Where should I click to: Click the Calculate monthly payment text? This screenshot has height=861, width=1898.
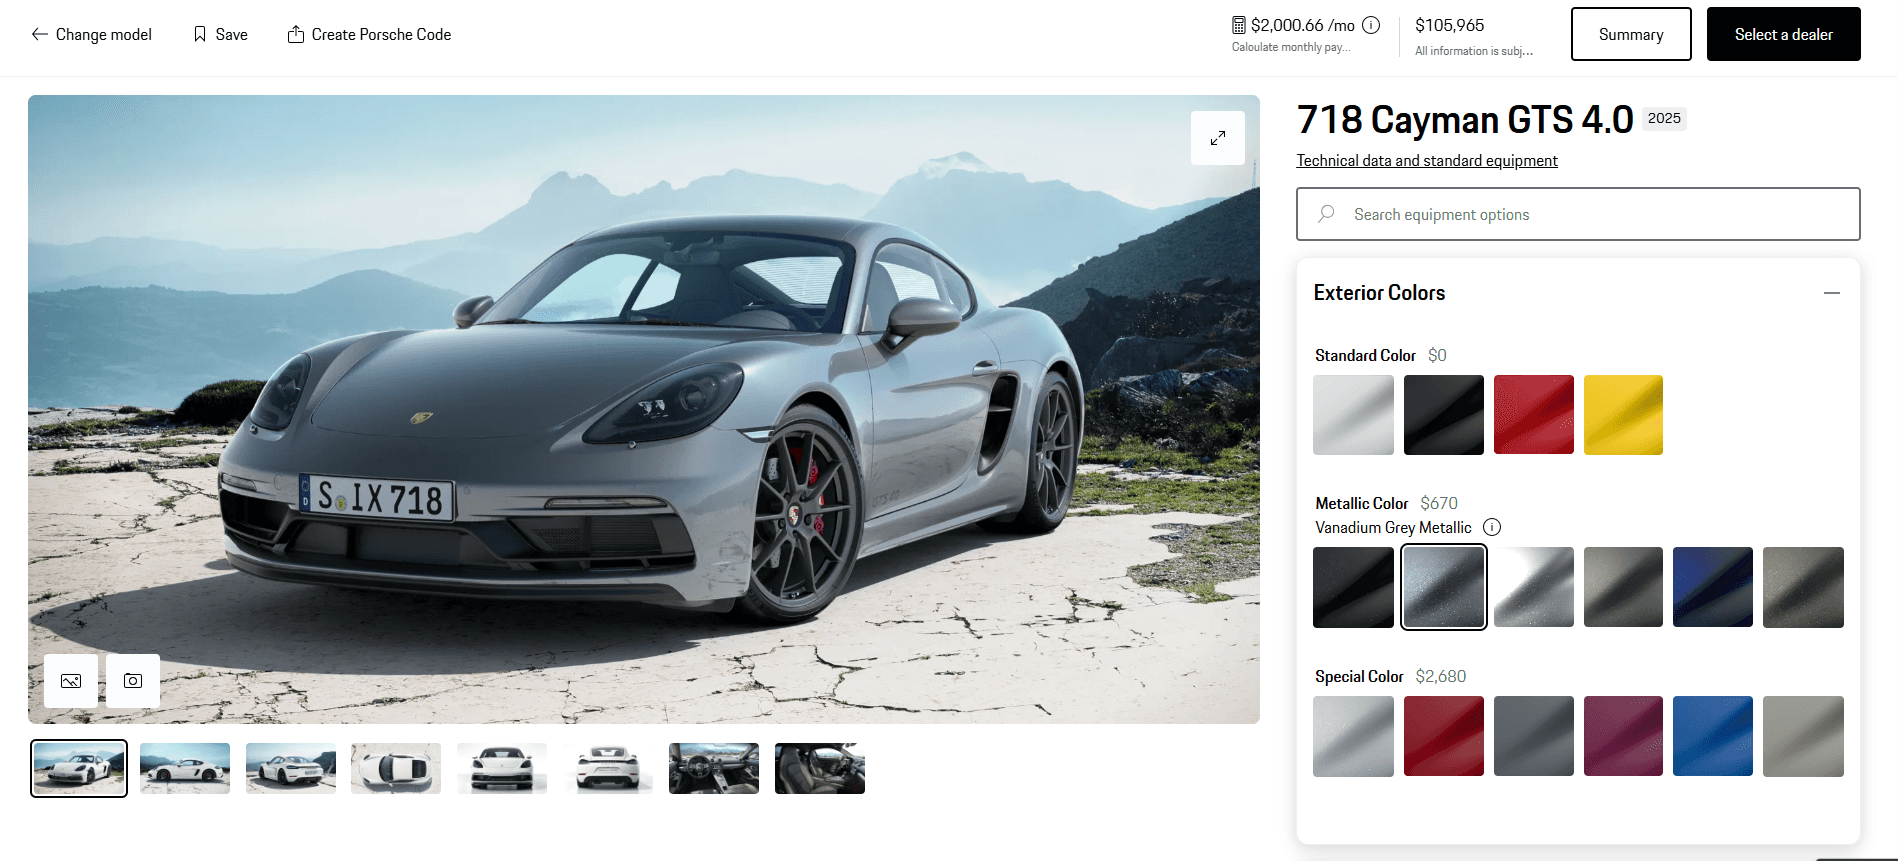[1291, 47]
